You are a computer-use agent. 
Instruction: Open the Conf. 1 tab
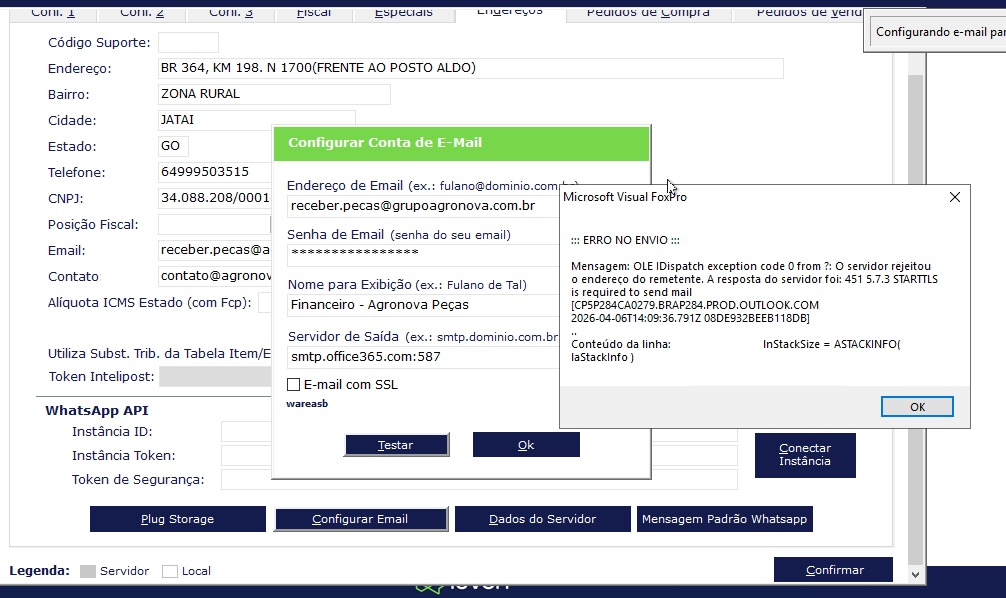tap(53, 13)
